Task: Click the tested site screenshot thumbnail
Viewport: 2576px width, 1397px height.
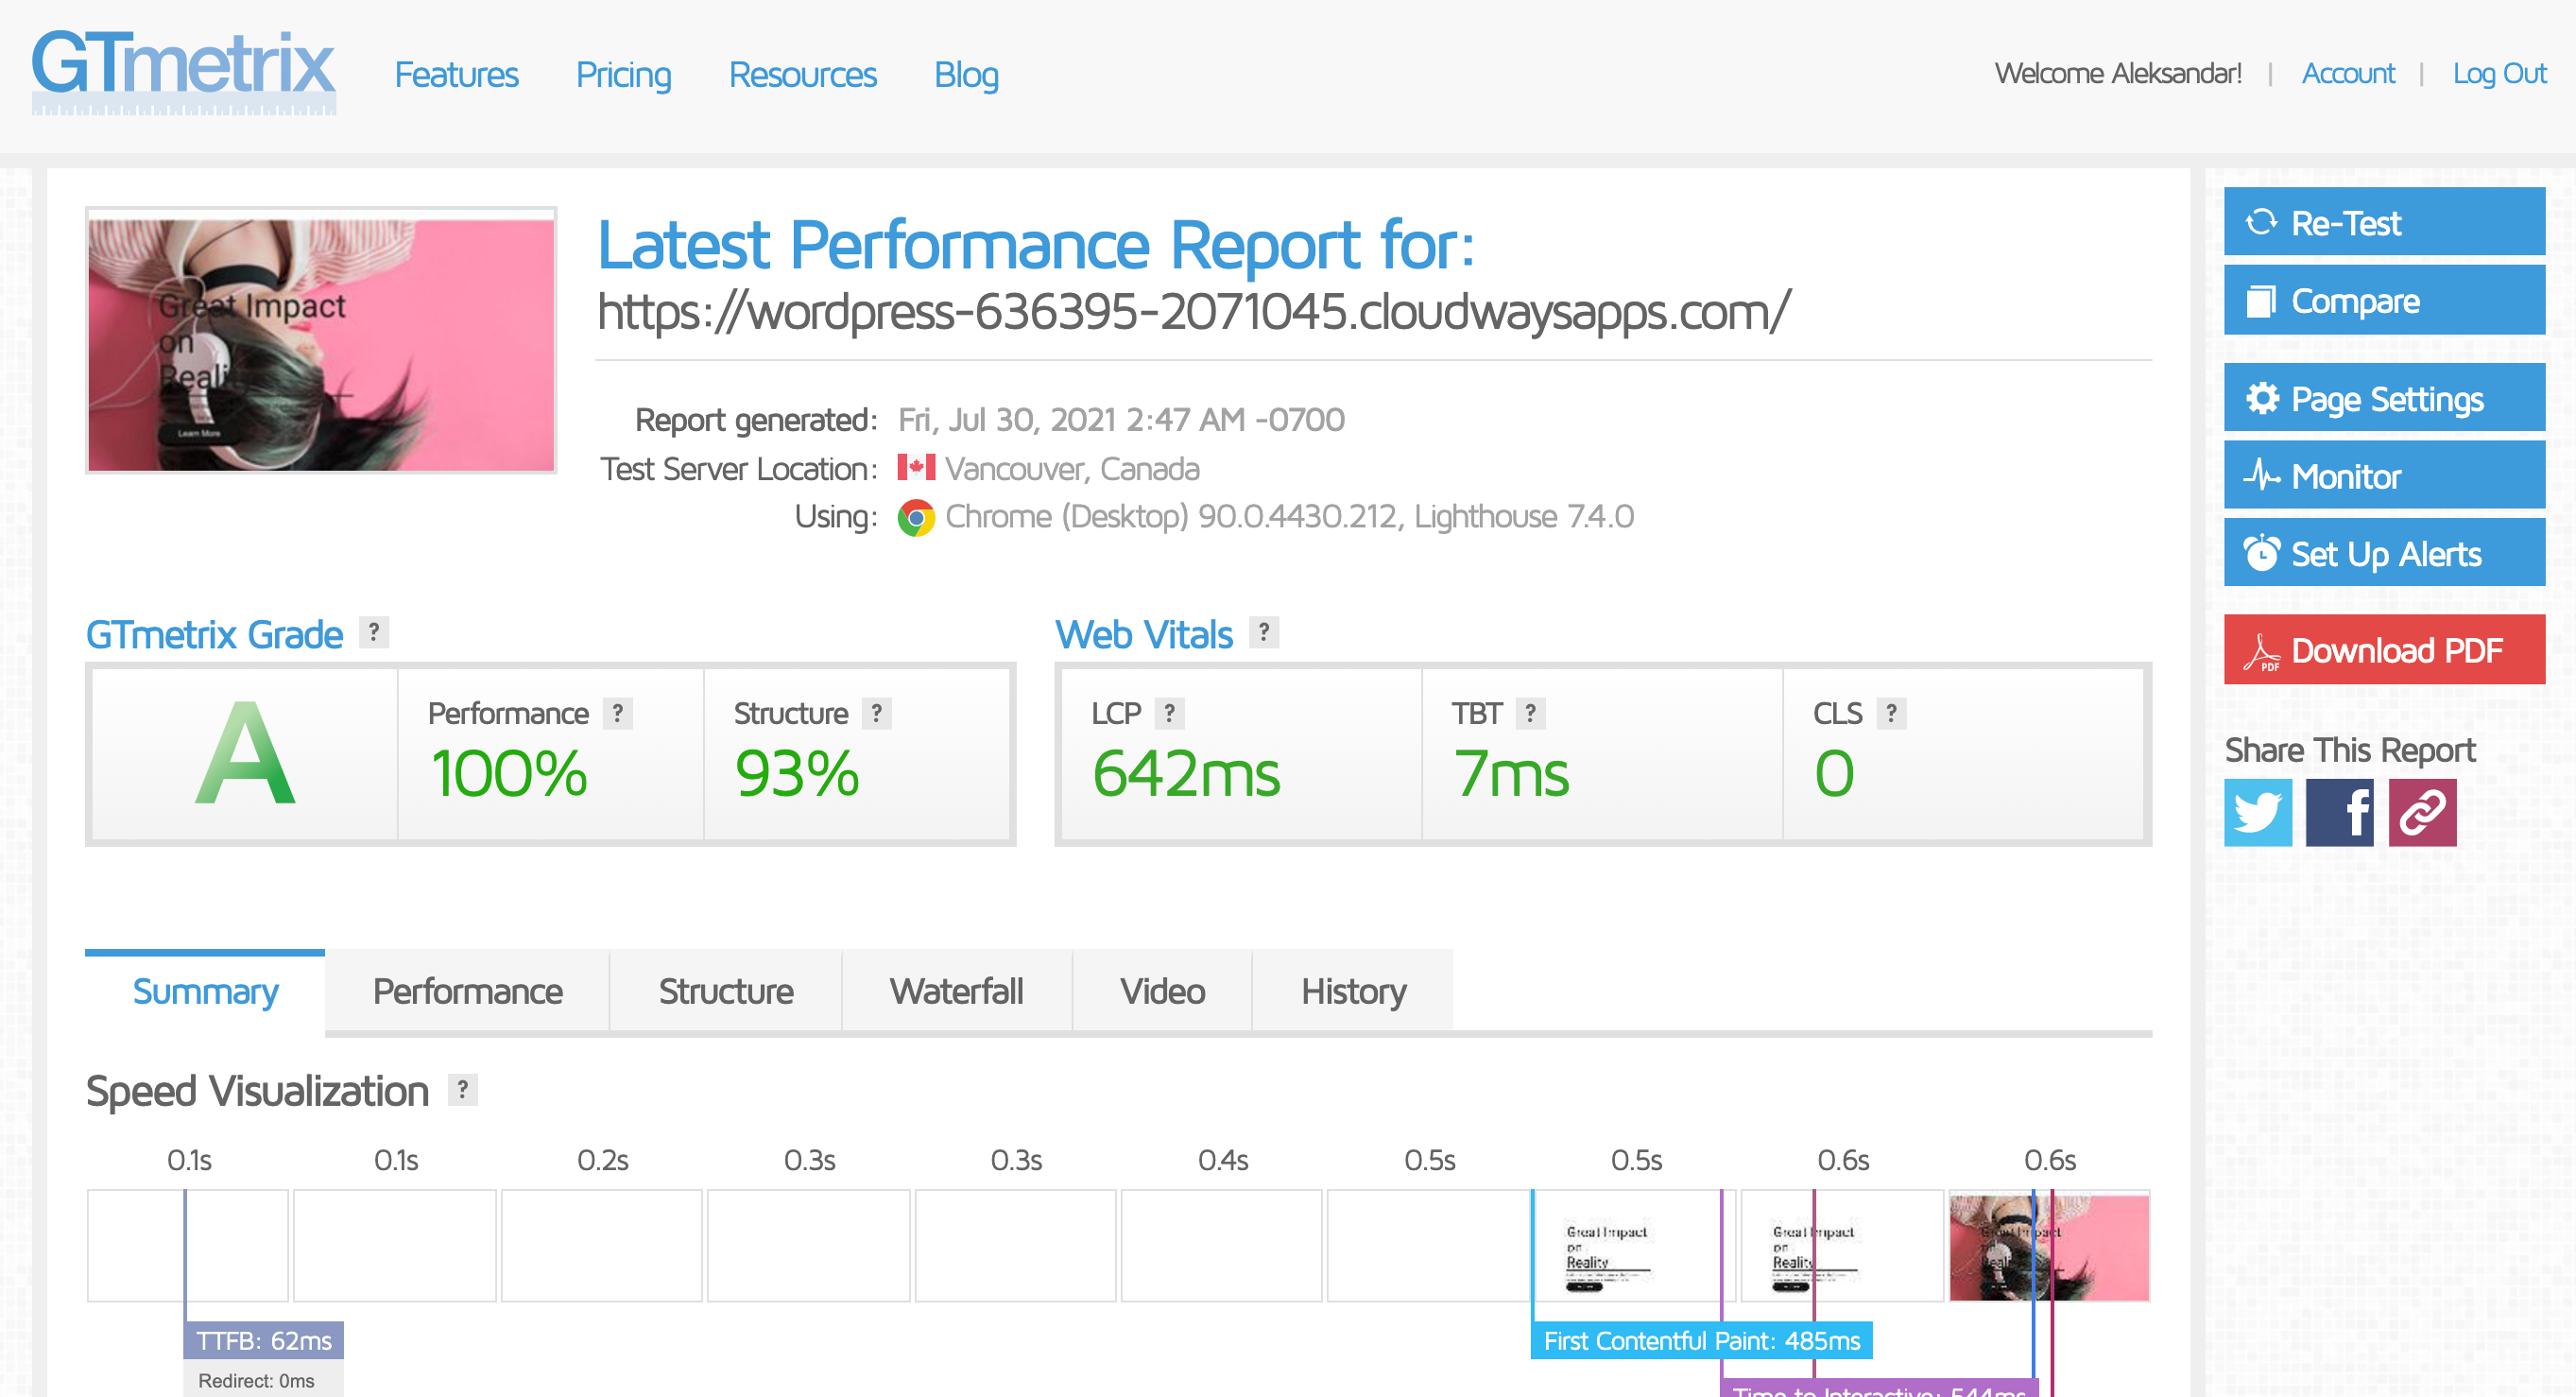Action: 321,341
